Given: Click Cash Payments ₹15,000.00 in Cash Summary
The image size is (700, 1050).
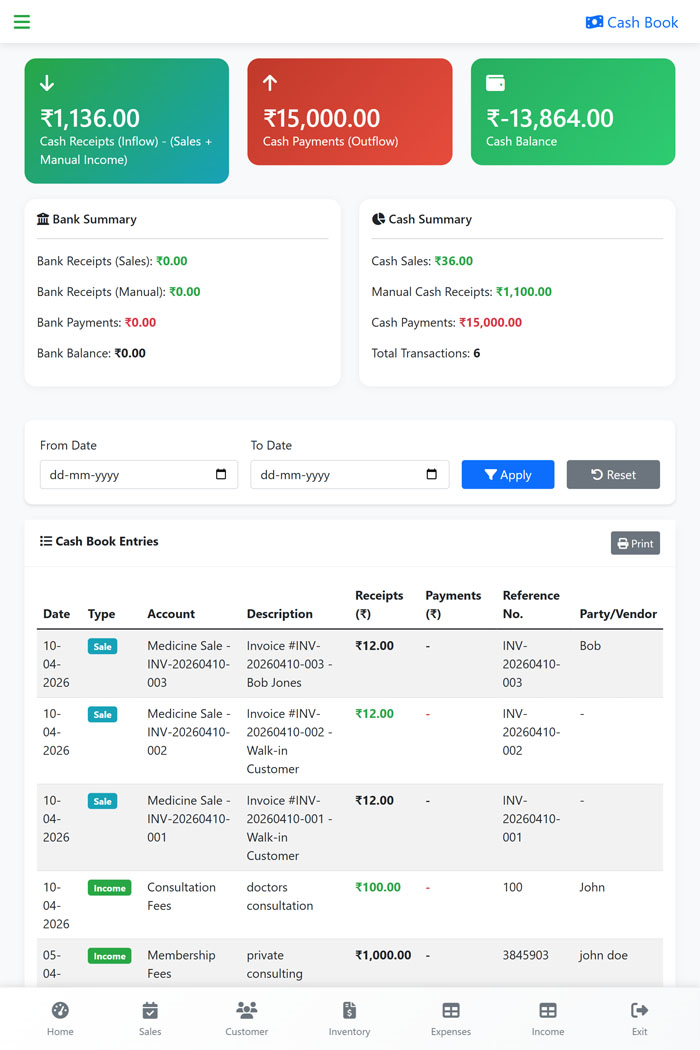Looking at the screenshot, I should pos(490,323).
